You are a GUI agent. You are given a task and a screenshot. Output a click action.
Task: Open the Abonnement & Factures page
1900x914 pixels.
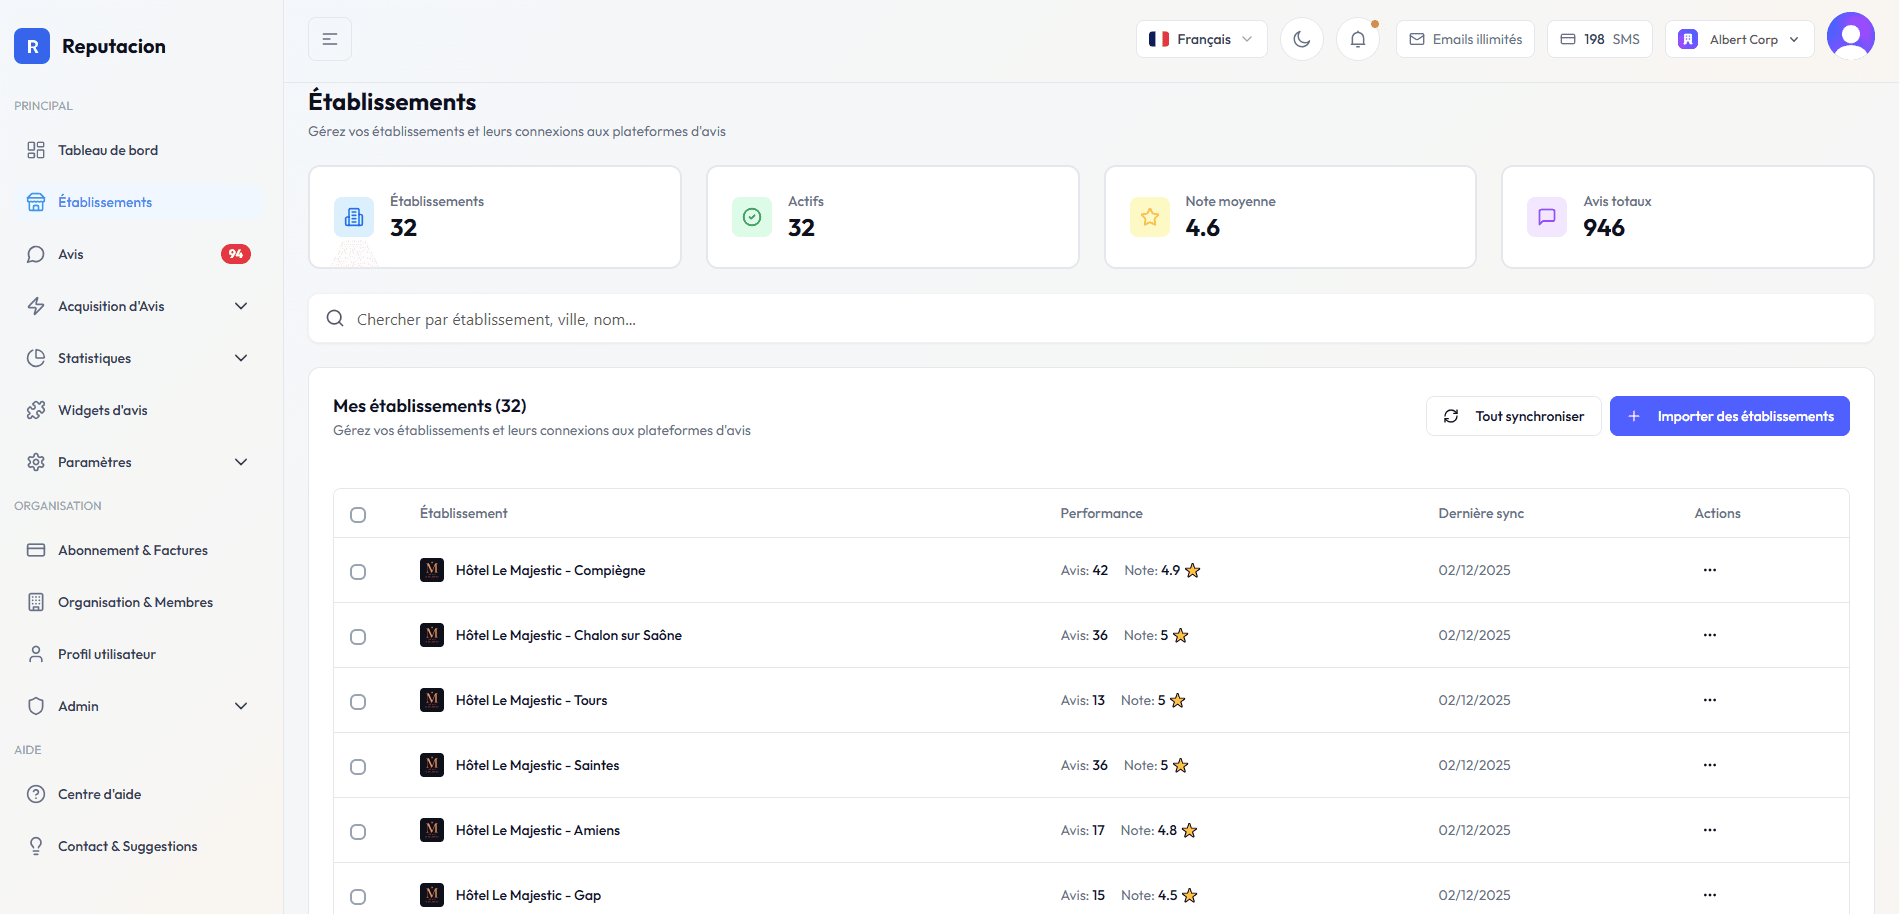(132, 549)
